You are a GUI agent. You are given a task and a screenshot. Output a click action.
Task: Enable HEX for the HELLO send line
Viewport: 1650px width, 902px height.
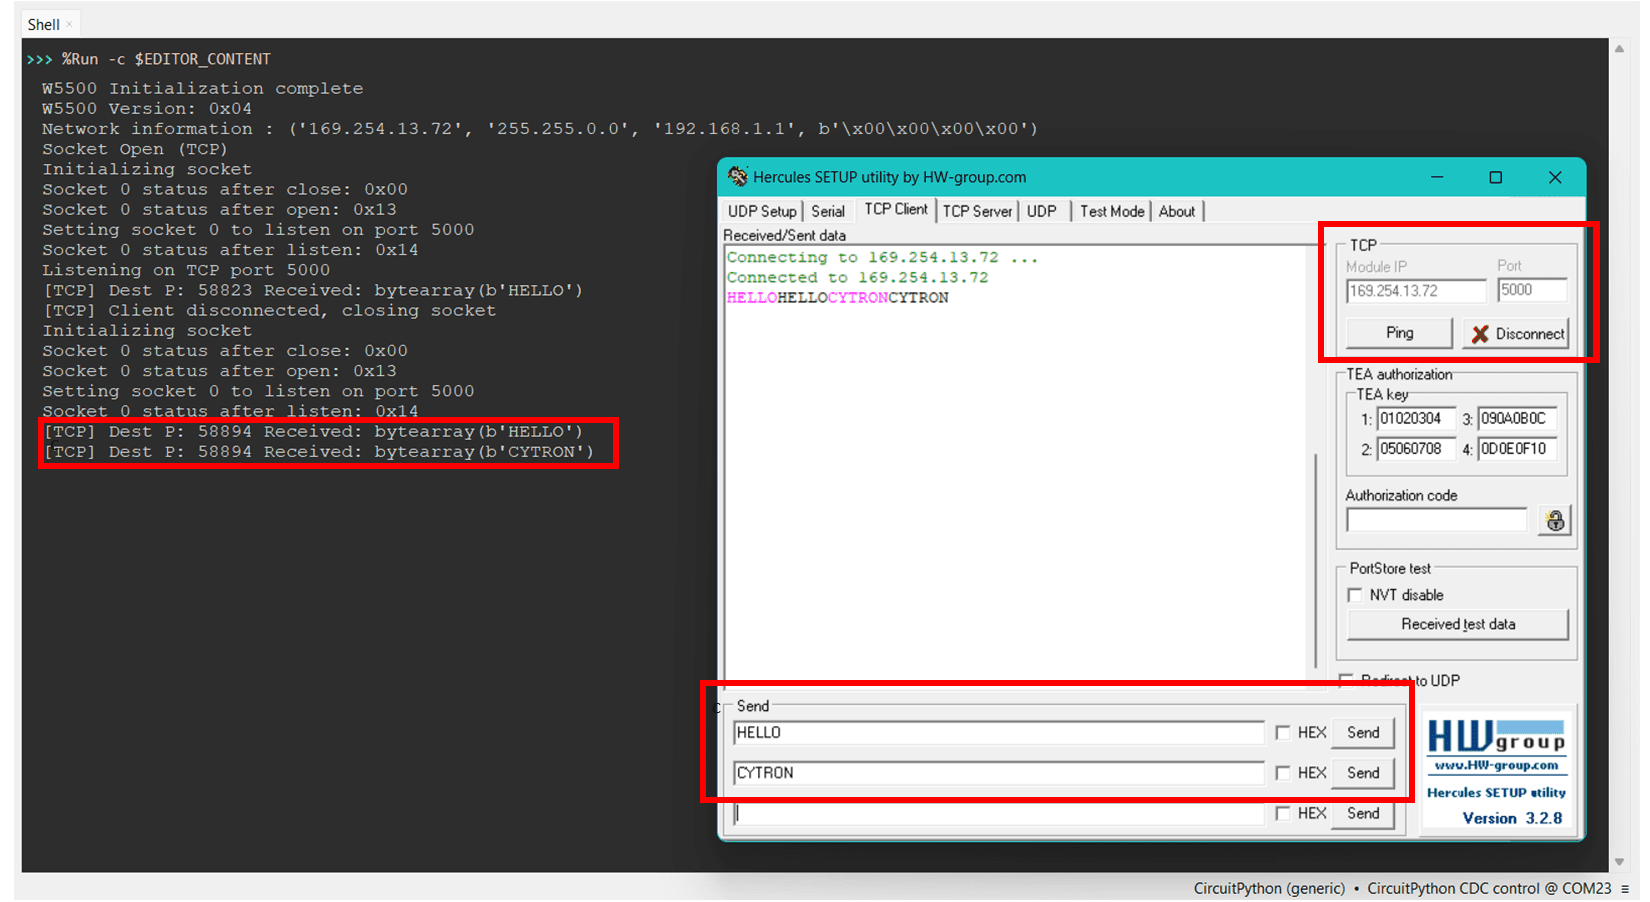(x=1283, y=733)
